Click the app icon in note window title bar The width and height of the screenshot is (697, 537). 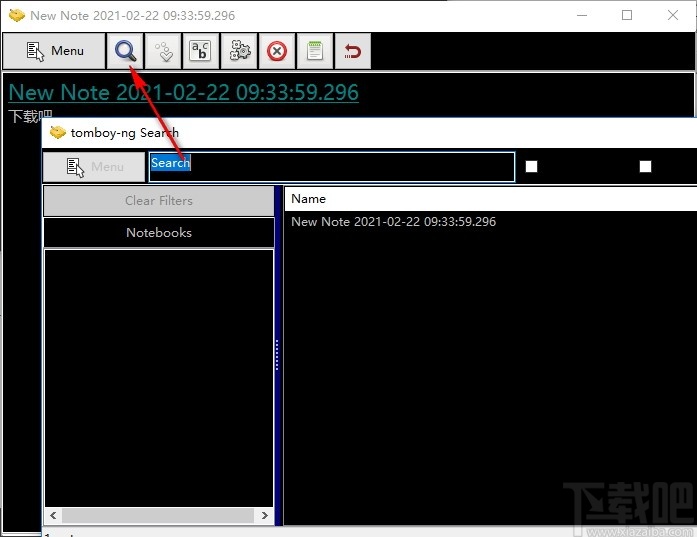pyautogui.click(x=17, y=16)
